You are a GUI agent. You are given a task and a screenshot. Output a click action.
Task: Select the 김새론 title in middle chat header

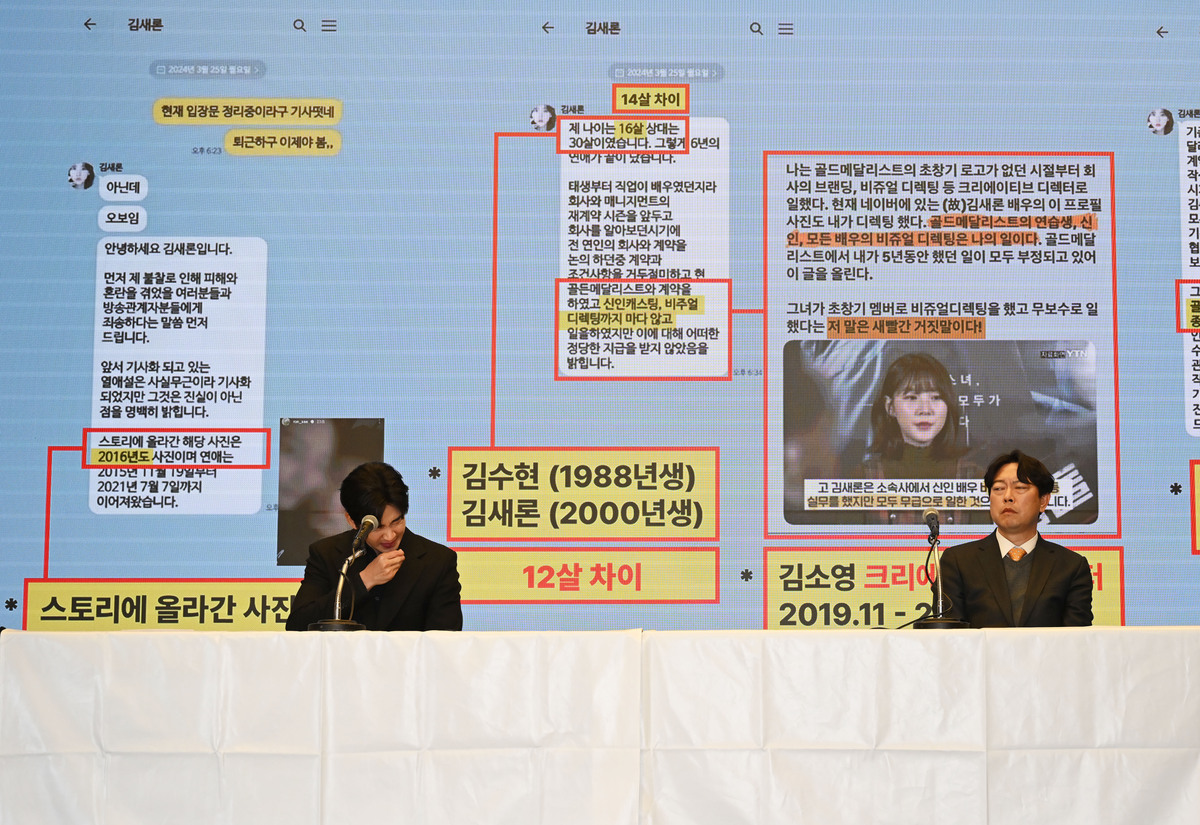(x=603, y=28)
